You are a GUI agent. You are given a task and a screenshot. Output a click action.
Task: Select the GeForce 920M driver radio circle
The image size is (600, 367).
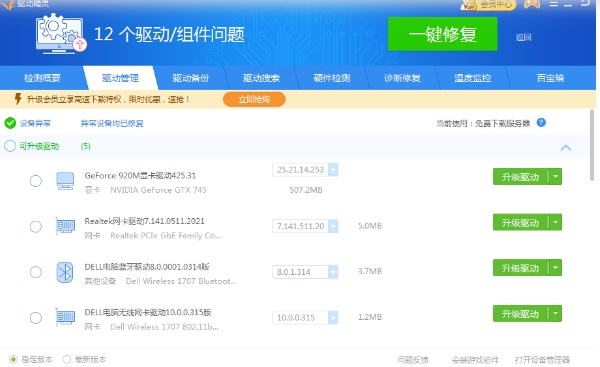pyautogui.click(x=36, y=181)
